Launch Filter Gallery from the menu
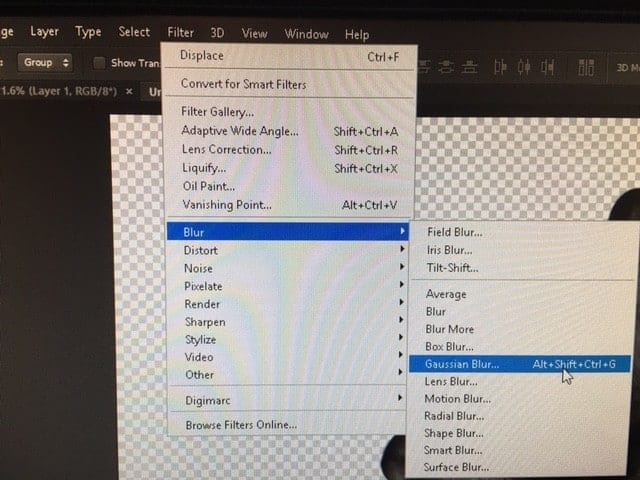This screenshot has width=640, height=480. pos(217,112)
